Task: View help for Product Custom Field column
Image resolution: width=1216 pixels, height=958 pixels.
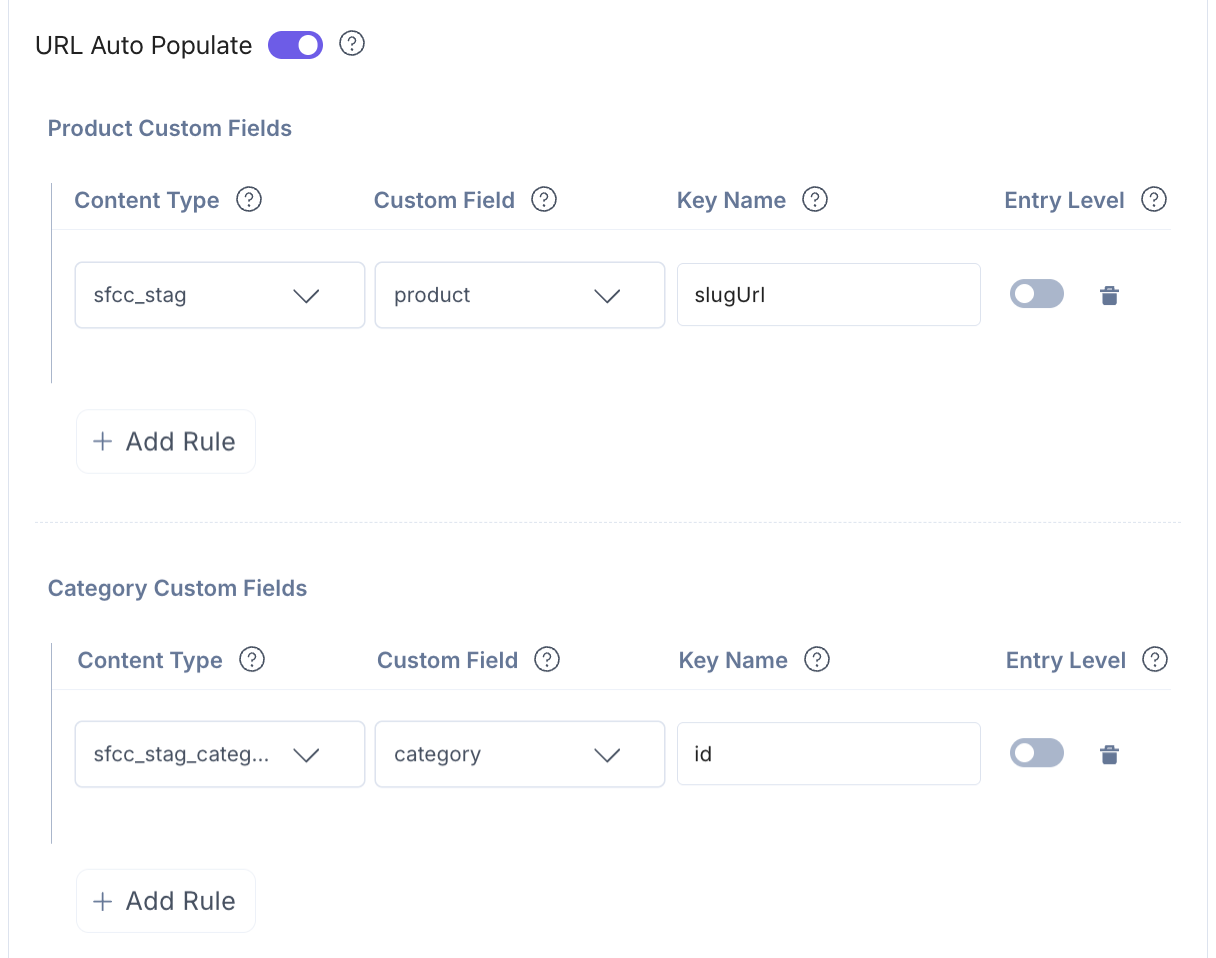Action: [544, 199]
